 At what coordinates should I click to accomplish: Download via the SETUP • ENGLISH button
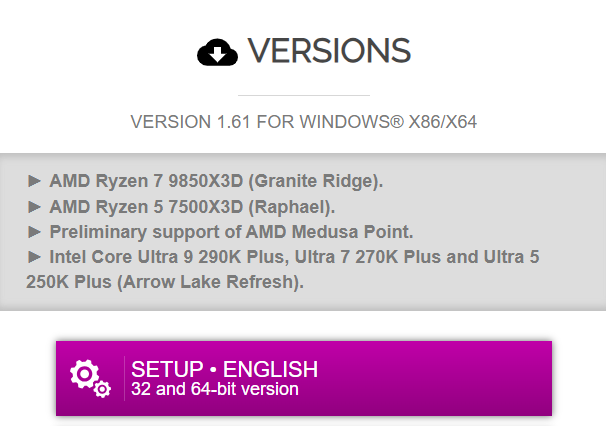tap(303, 378)
